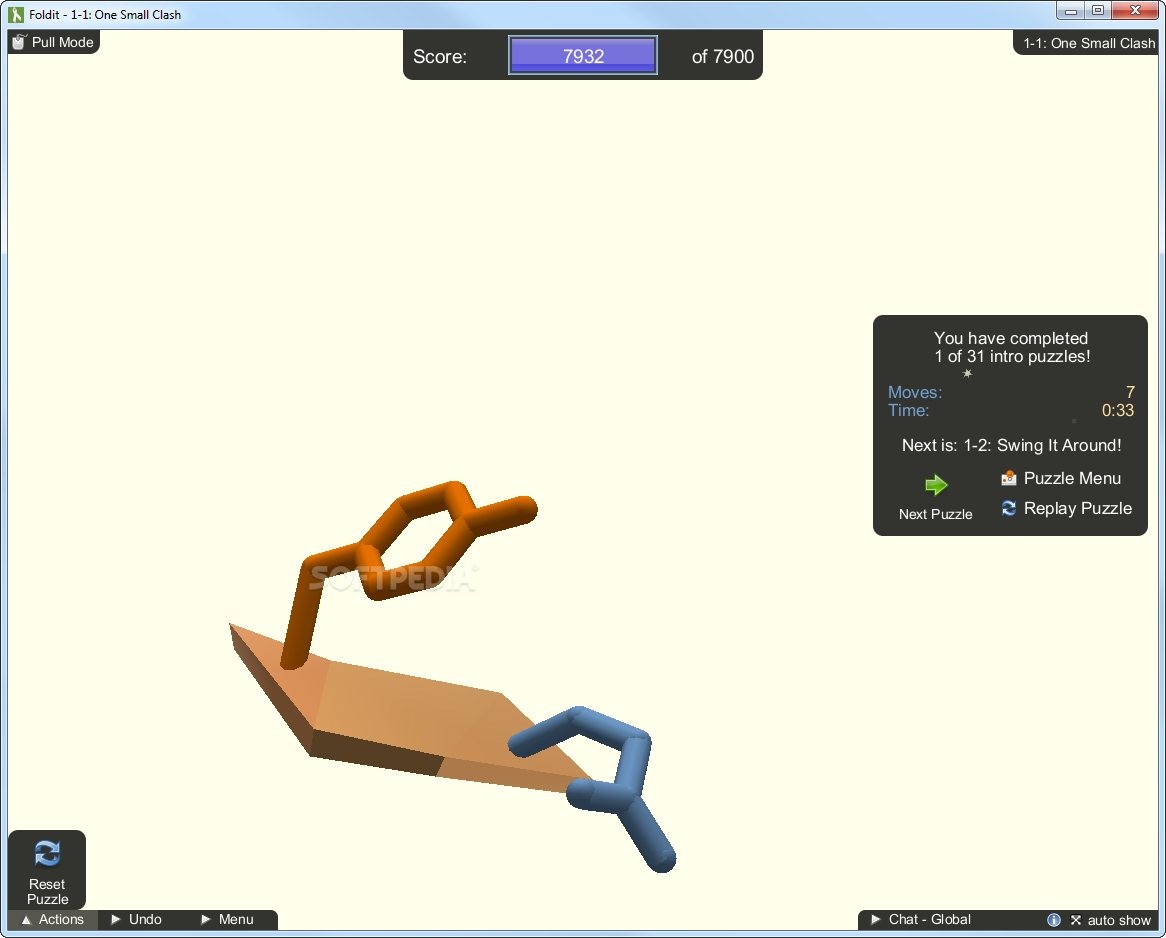Click the Reset Puzzle label
The width and height of the screenshot is (1166, 938).
pos(47,891)
